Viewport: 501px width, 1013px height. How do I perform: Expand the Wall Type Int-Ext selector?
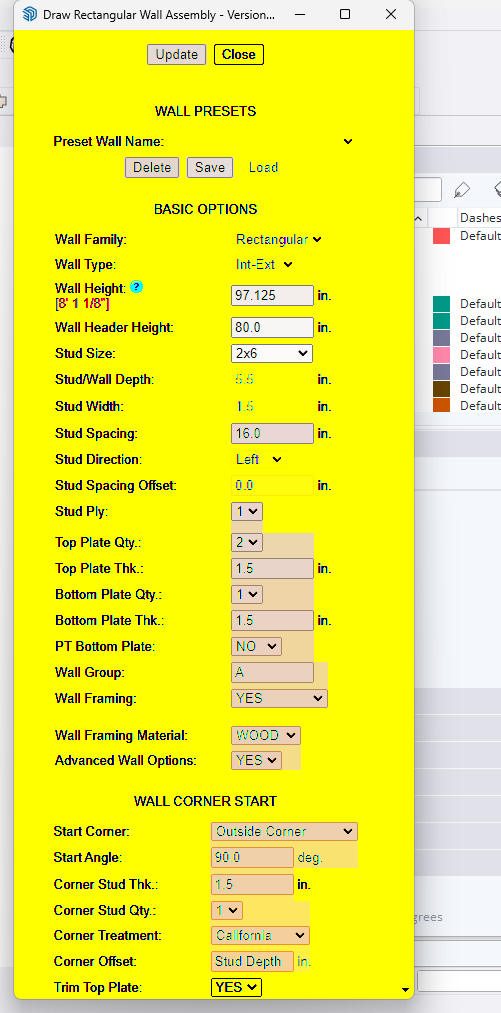(x=264, y=264)
